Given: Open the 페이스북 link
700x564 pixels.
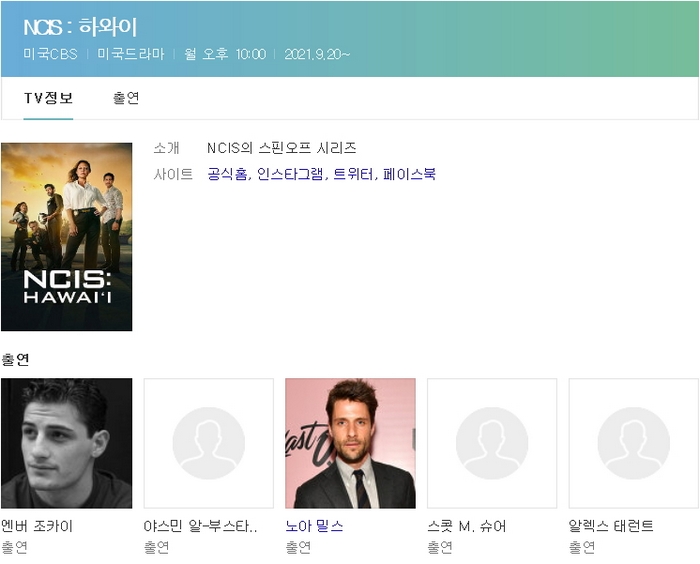Looking at the screenshot, I should click(409, 174).
